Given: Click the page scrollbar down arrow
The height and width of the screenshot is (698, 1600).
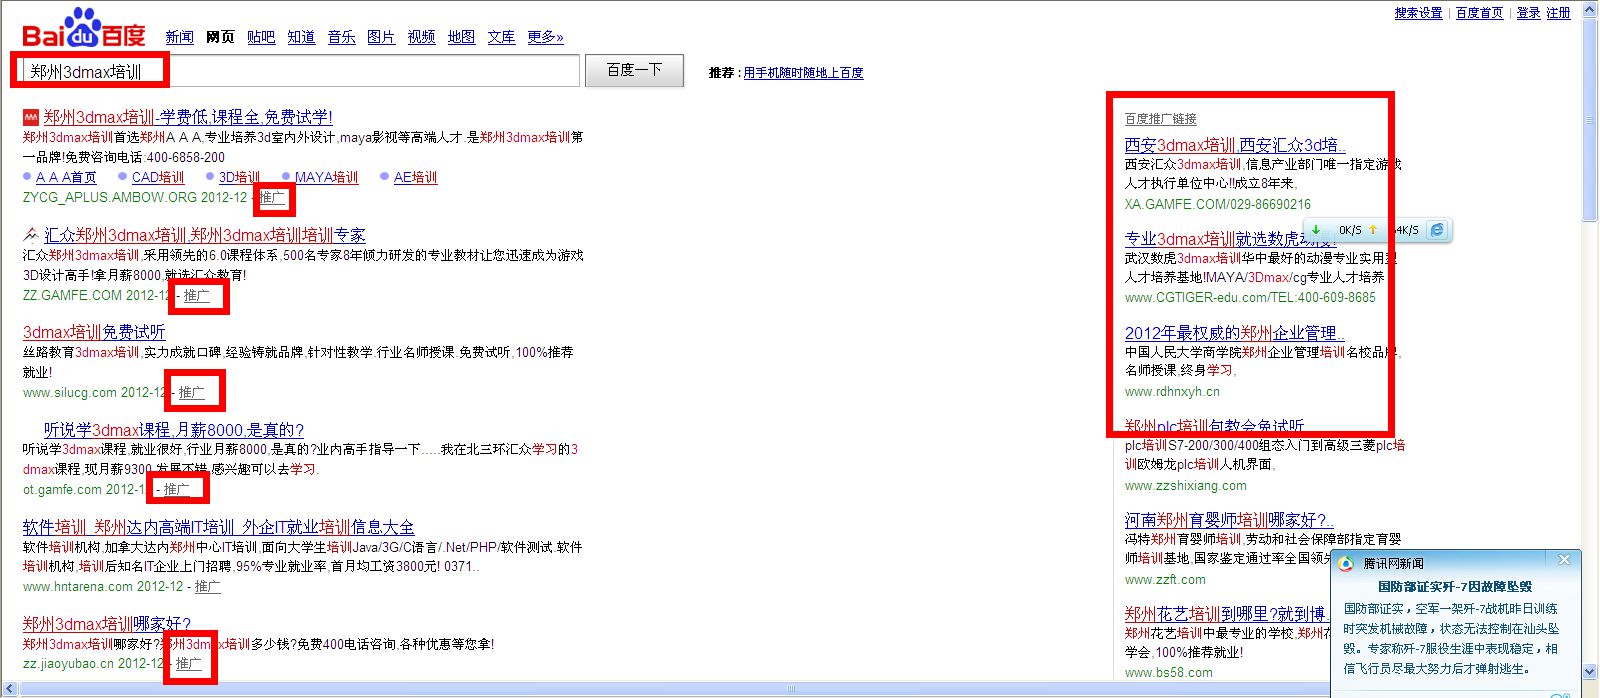Looking at the screenshot, I should coord(1590,673).
